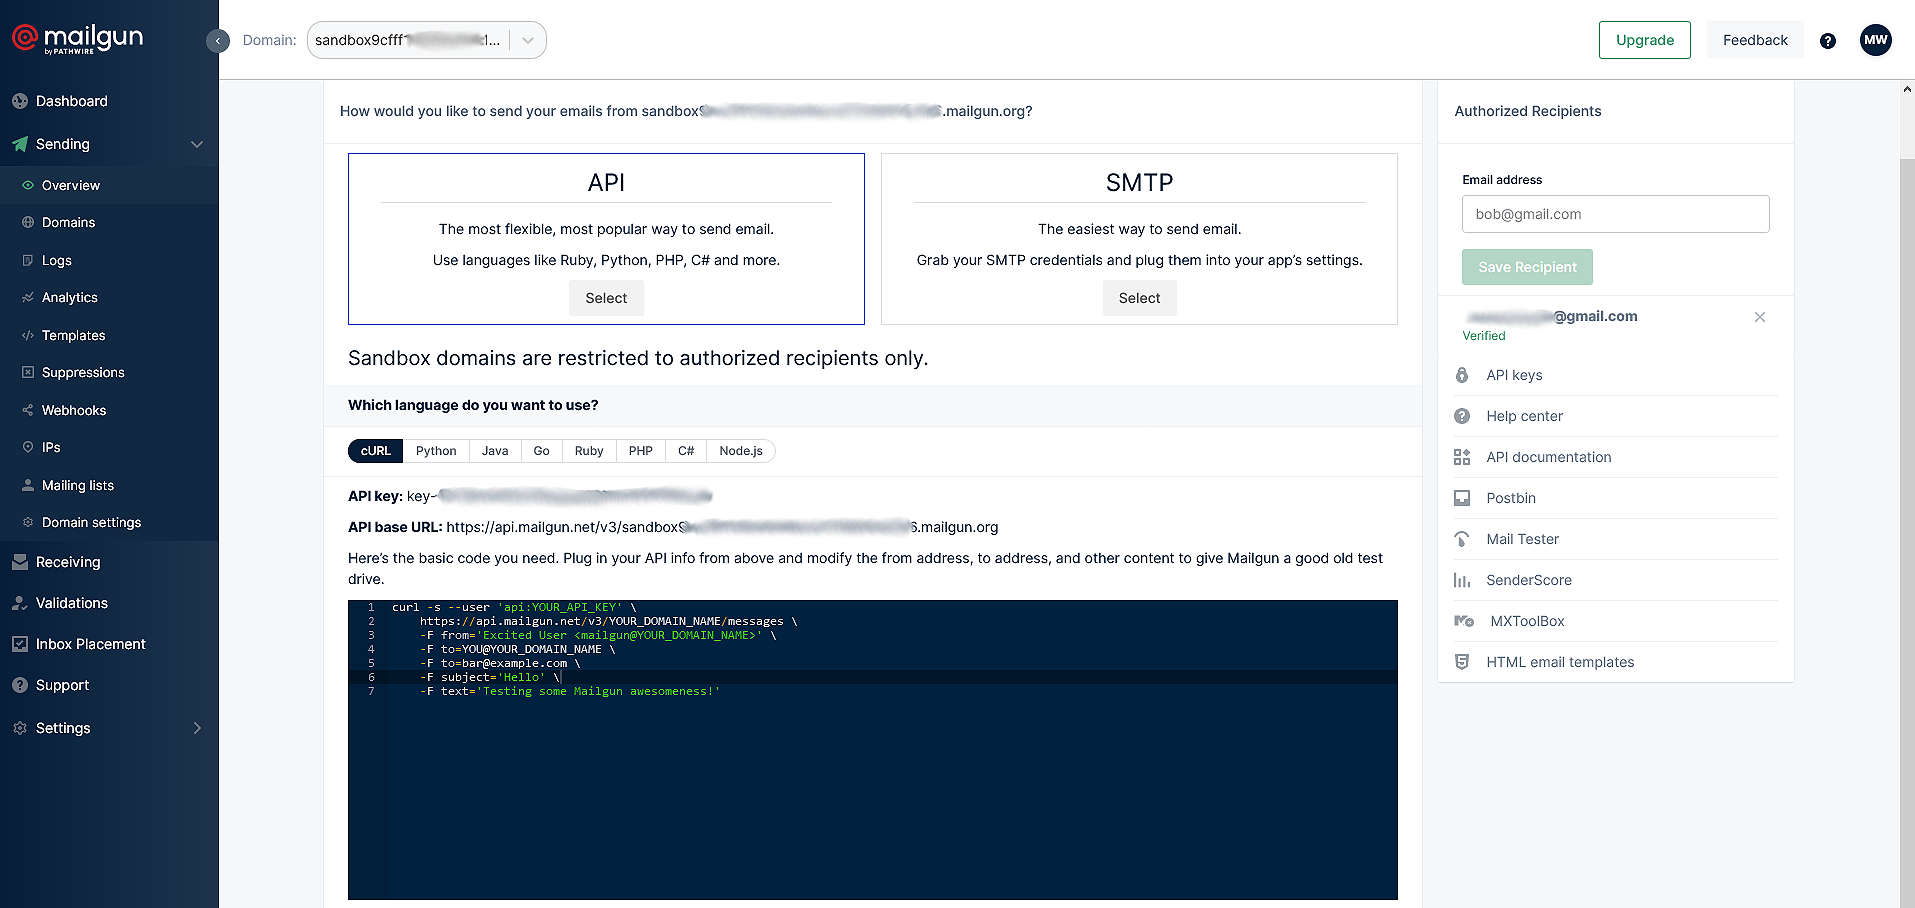
Task: Open Webhooks page from sidebar
Action: [73, 410]
